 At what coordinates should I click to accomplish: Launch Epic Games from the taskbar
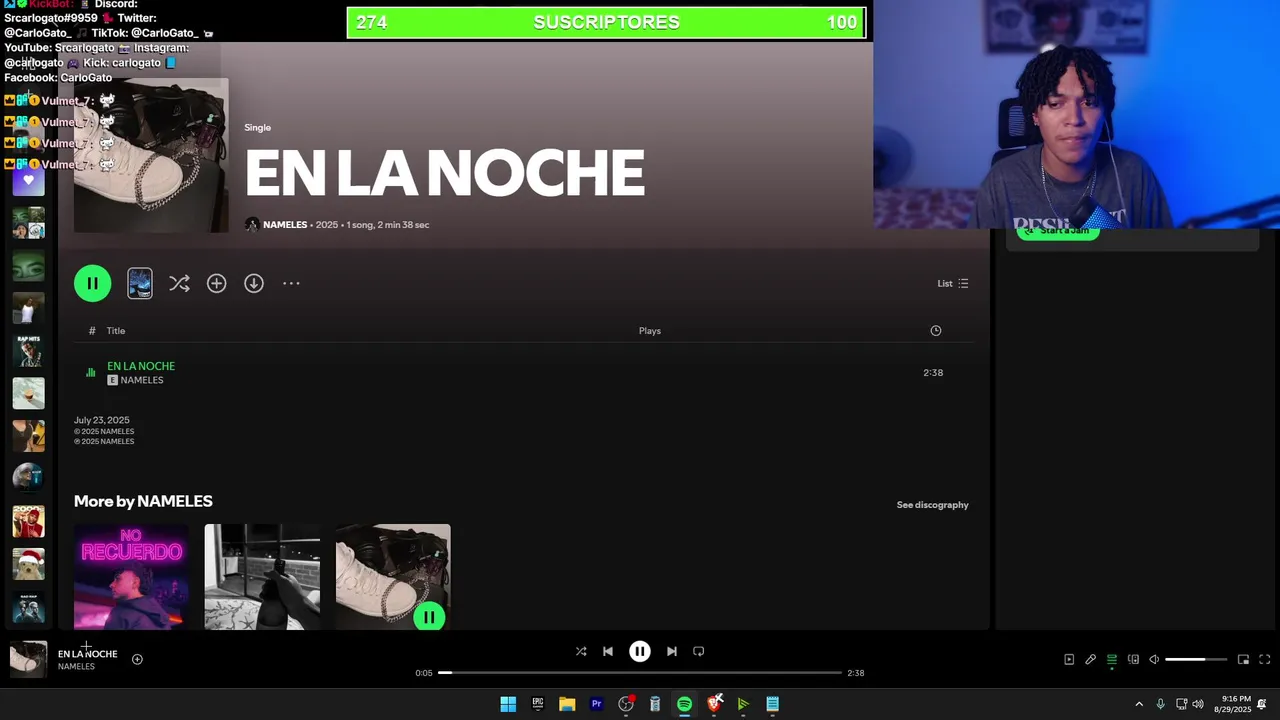click(x=537, y=704)
